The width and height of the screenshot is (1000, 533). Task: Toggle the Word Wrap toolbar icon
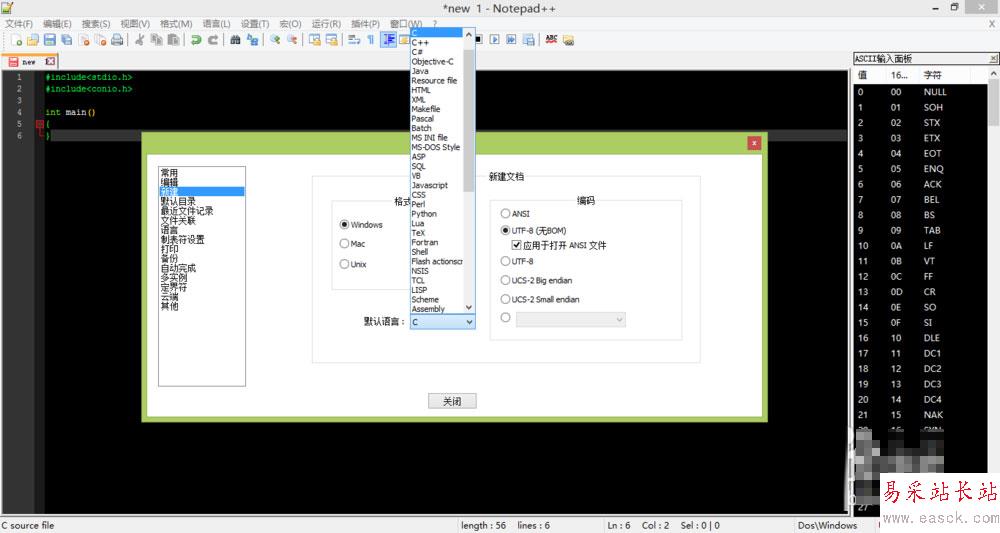coord(354,40)
